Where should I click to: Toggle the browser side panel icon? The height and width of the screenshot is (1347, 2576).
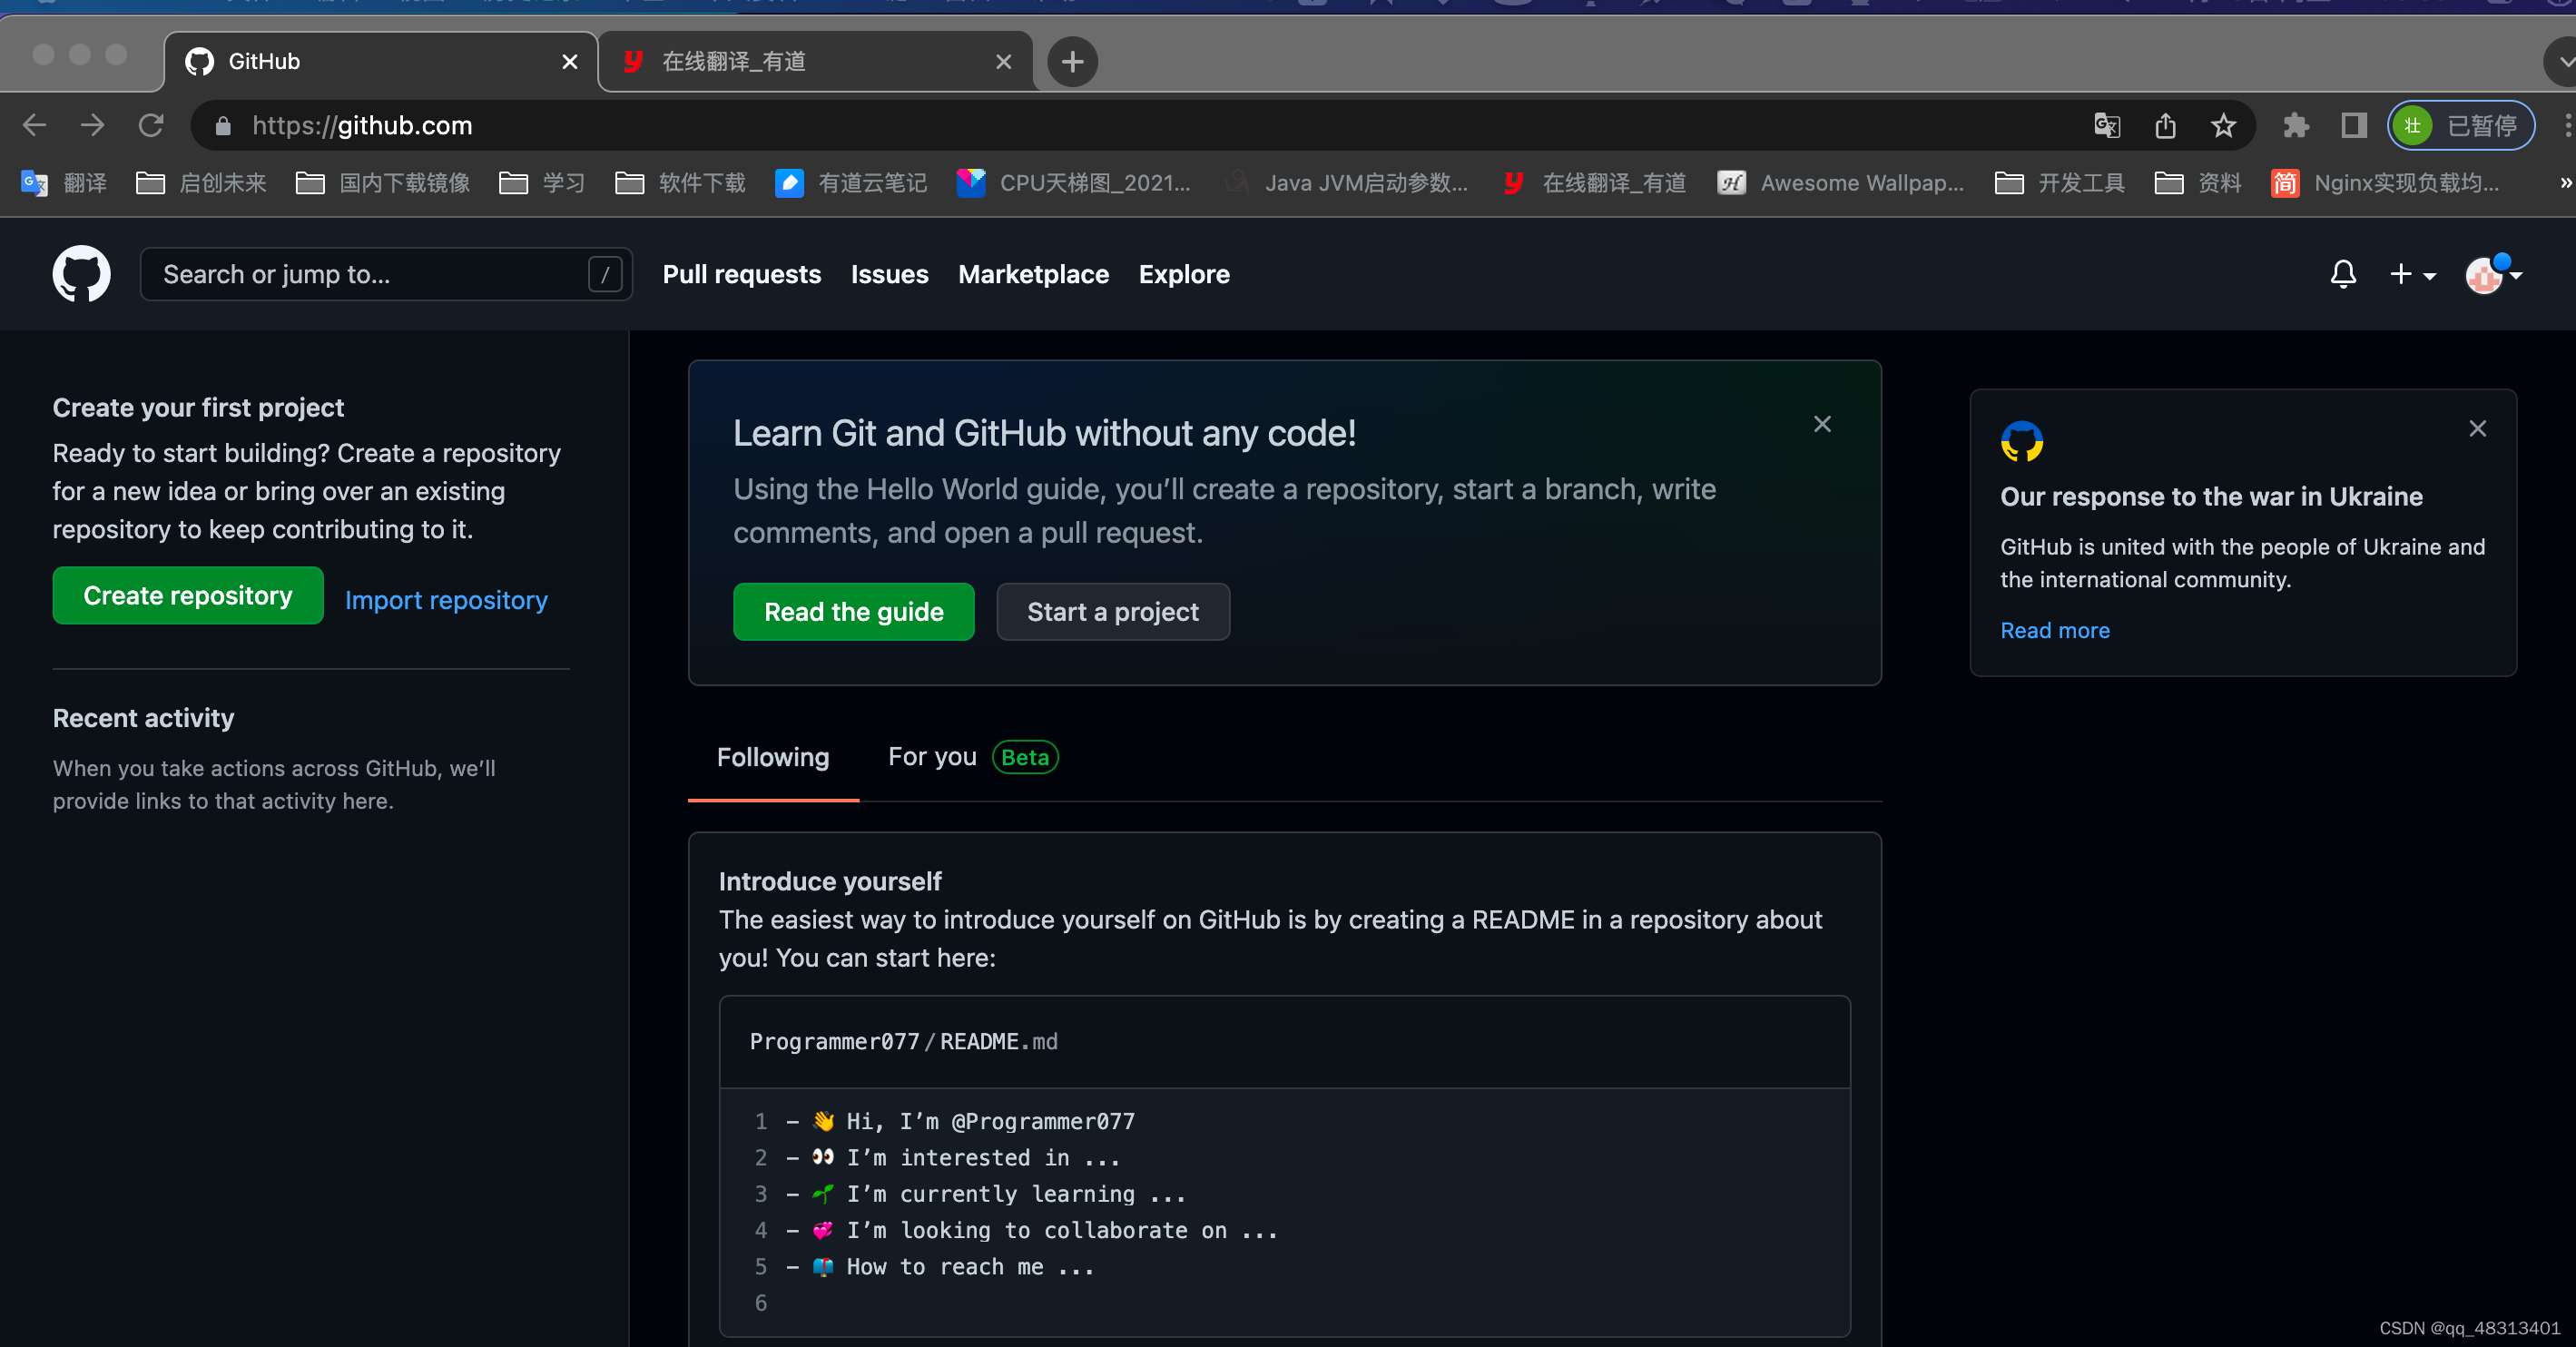2353,125
